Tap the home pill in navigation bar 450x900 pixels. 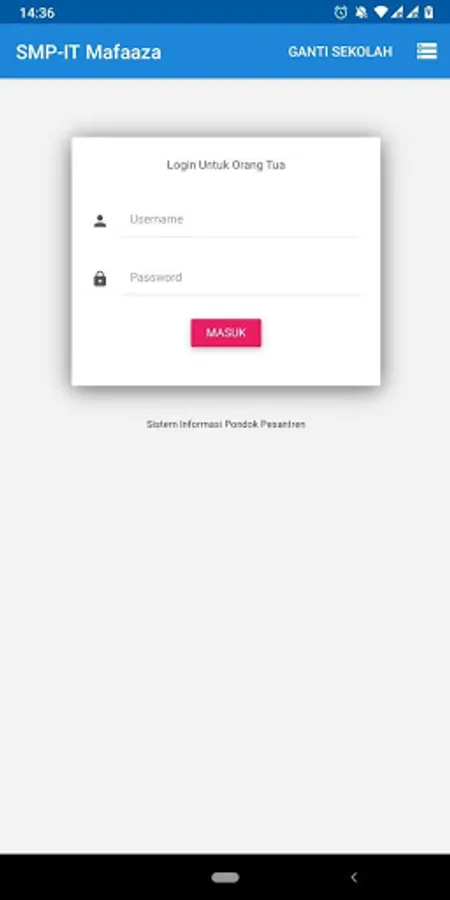[225, 877]
